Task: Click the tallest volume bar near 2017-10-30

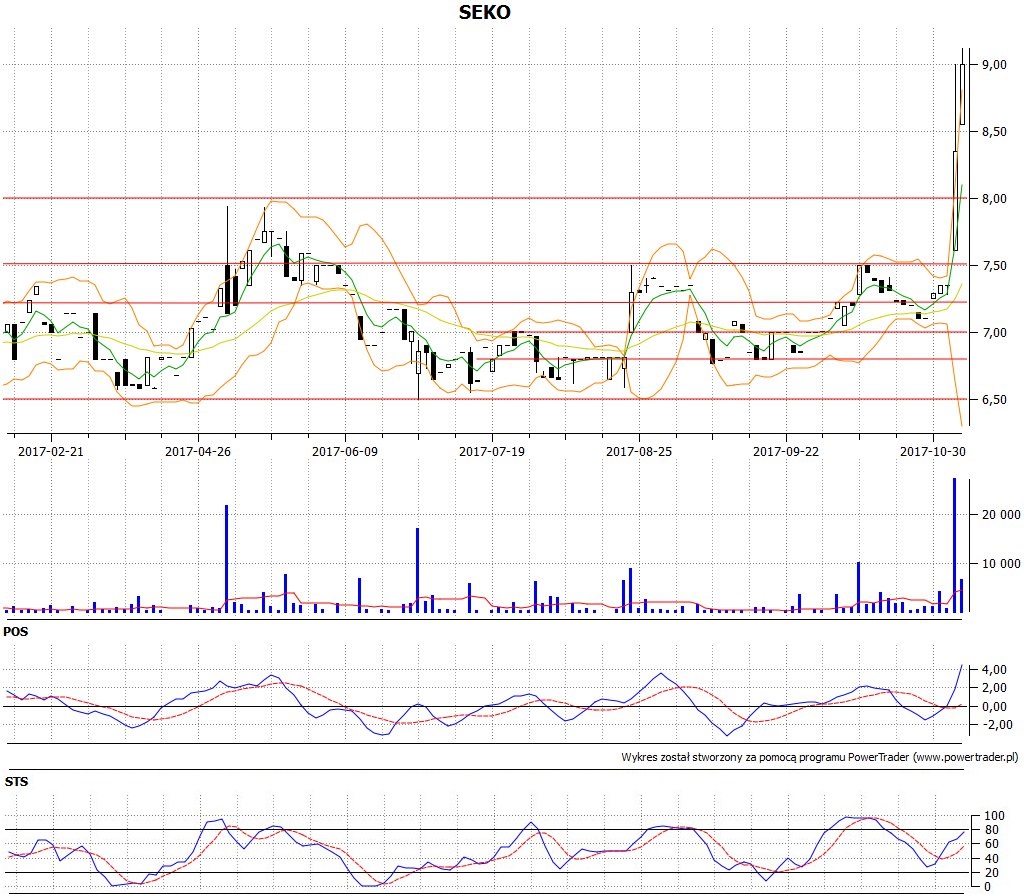Action: (x=954, y=545)
